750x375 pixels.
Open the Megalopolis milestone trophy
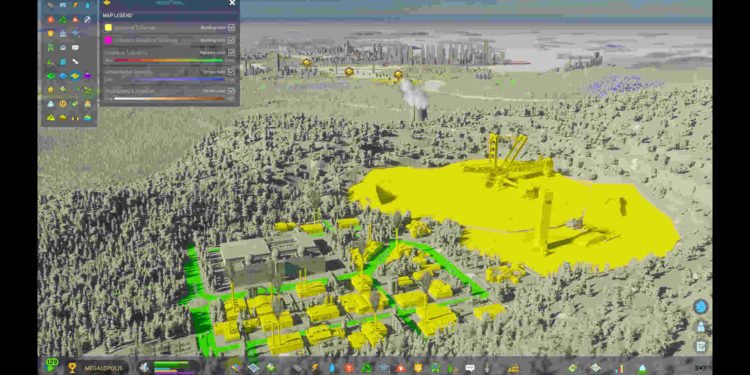[x=72, y=368]
